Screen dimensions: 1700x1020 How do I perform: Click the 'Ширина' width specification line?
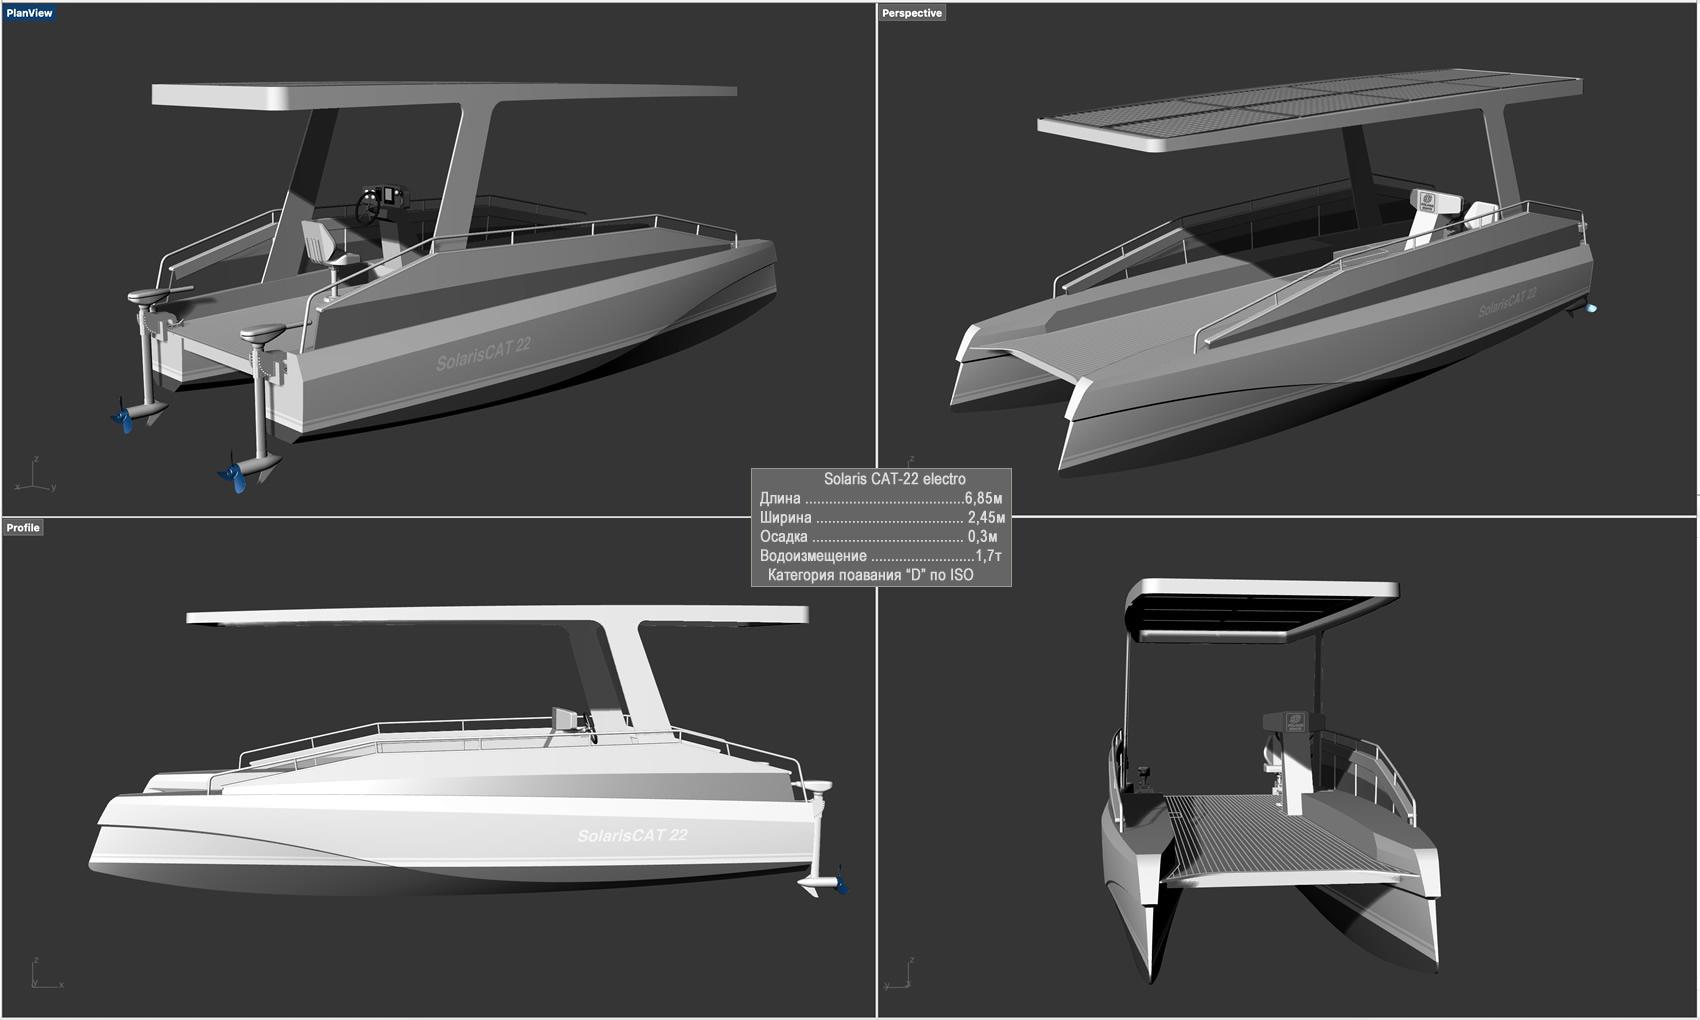(x=880, y=518)
